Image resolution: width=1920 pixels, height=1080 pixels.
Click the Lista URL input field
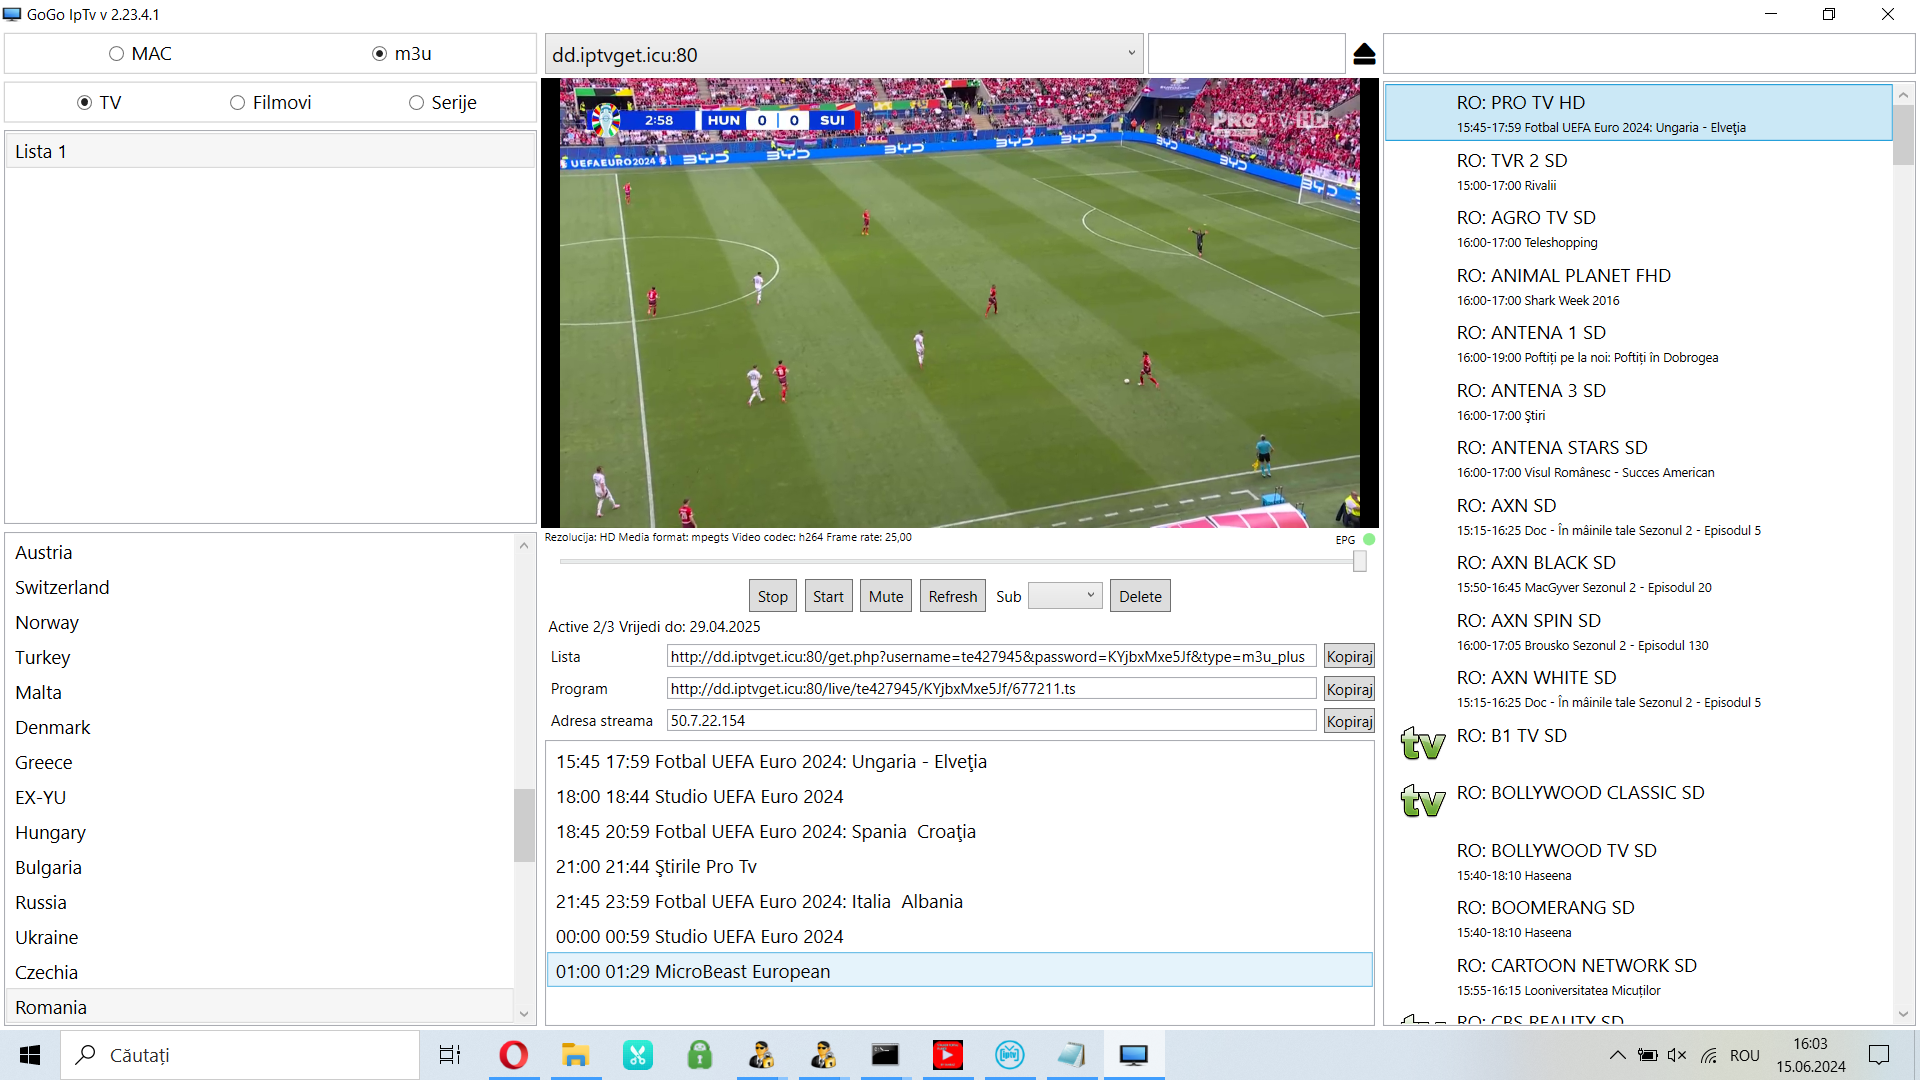[x=991, y=656]
